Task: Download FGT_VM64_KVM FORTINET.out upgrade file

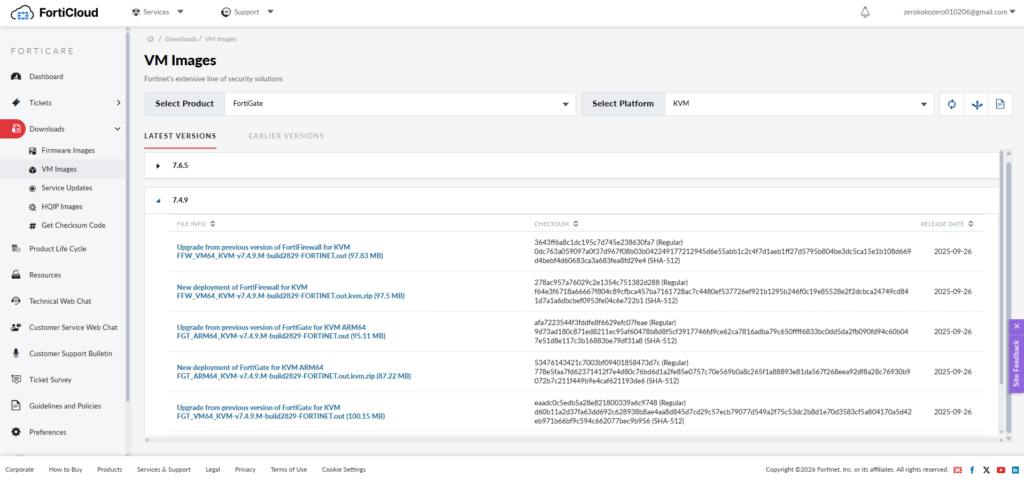Action: pos(281,416)
